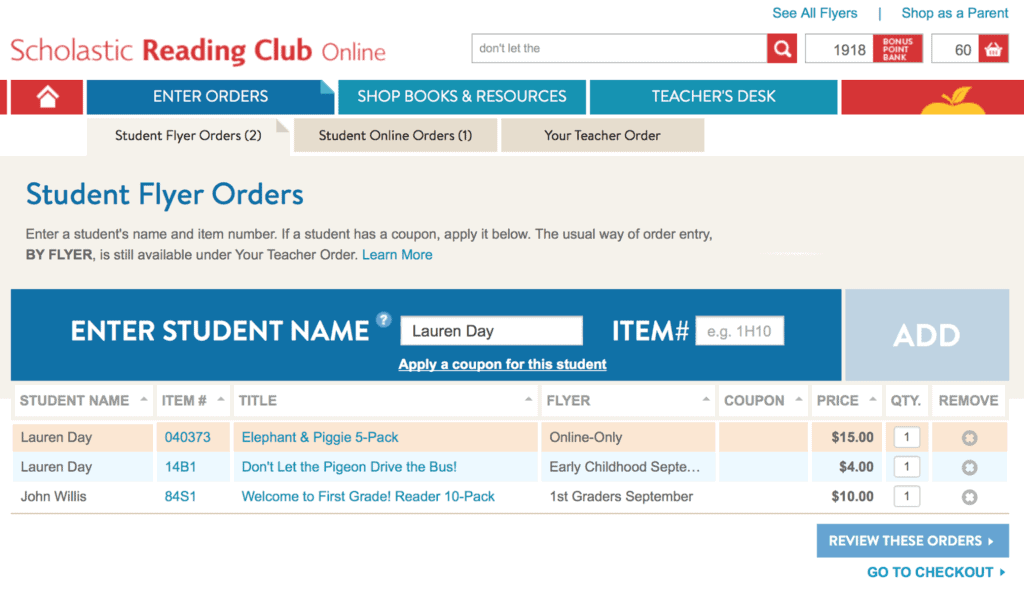
Task: Open the Your Teacher Order tab
Action: 602,134
